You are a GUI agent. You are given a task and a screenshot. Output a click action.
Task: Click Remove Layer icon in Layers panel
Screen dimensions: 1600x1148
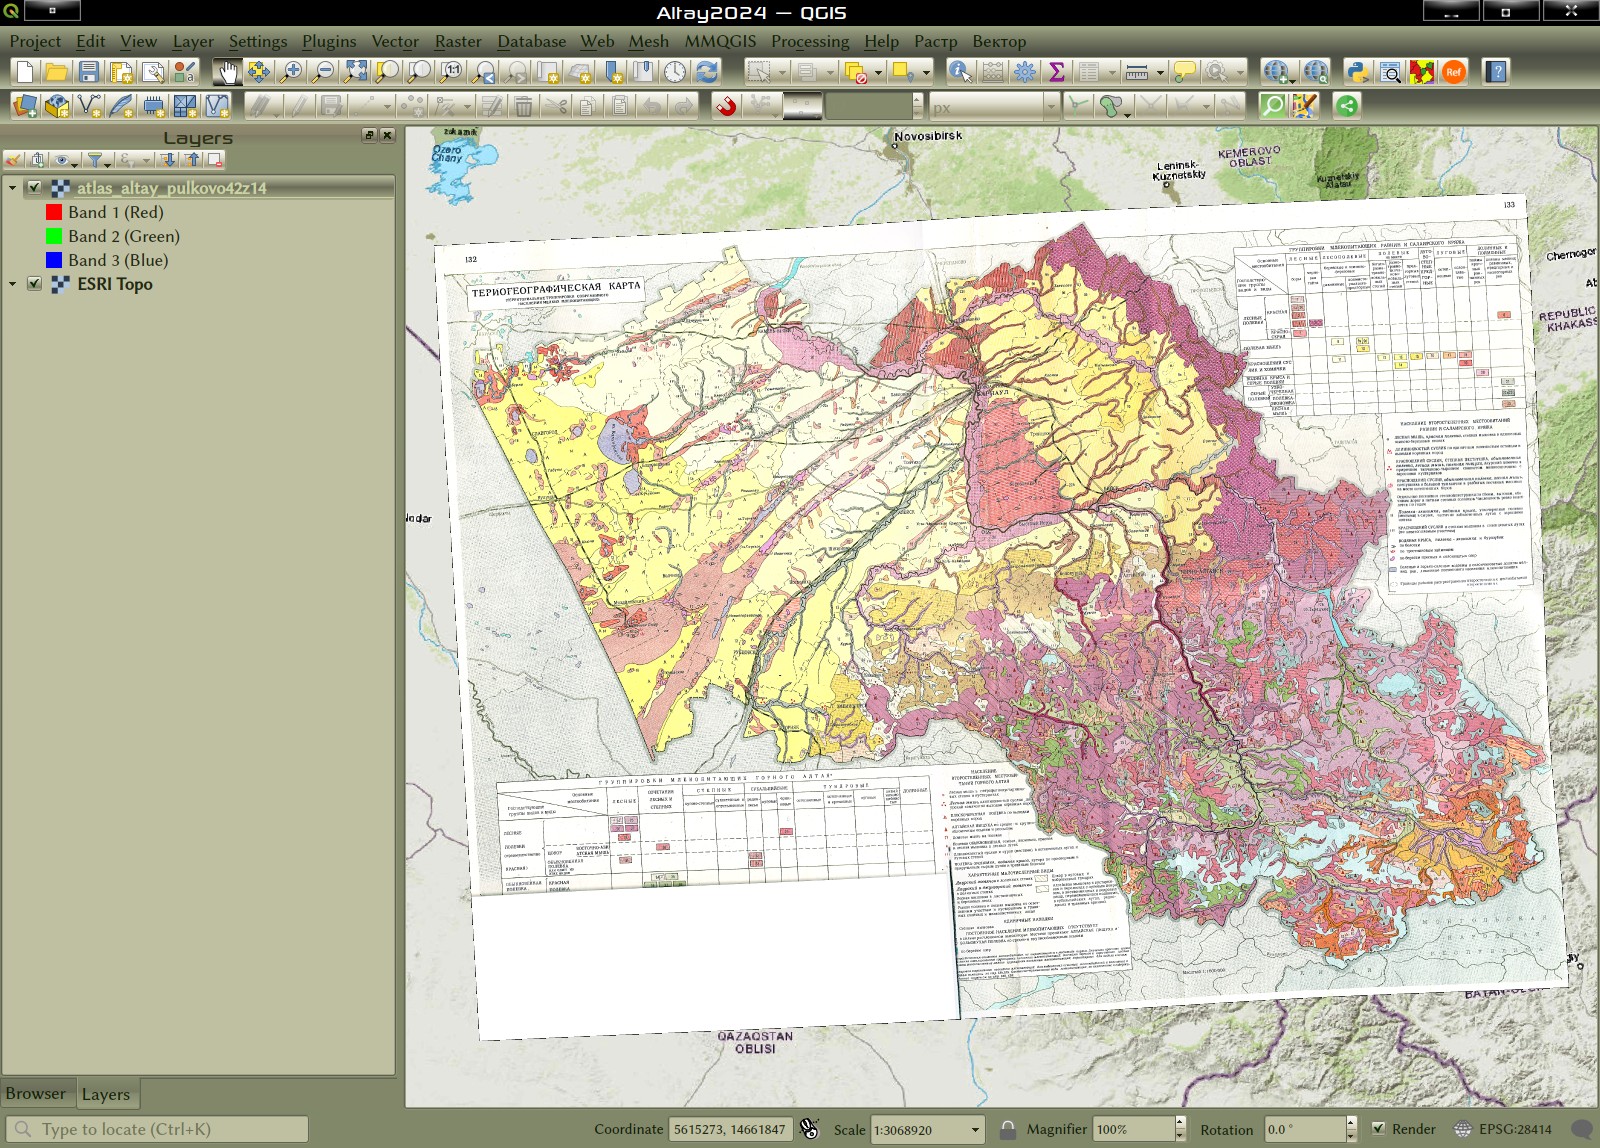[214, 160]
